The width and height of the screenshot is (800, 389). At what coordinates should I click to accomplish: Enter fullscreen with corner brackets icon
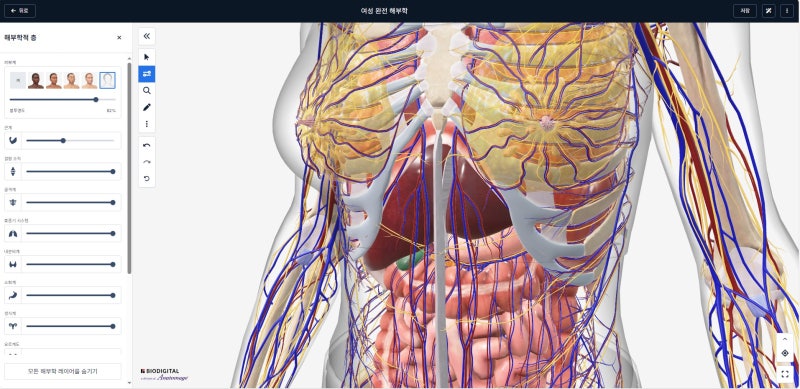click(x=785, y=374)
